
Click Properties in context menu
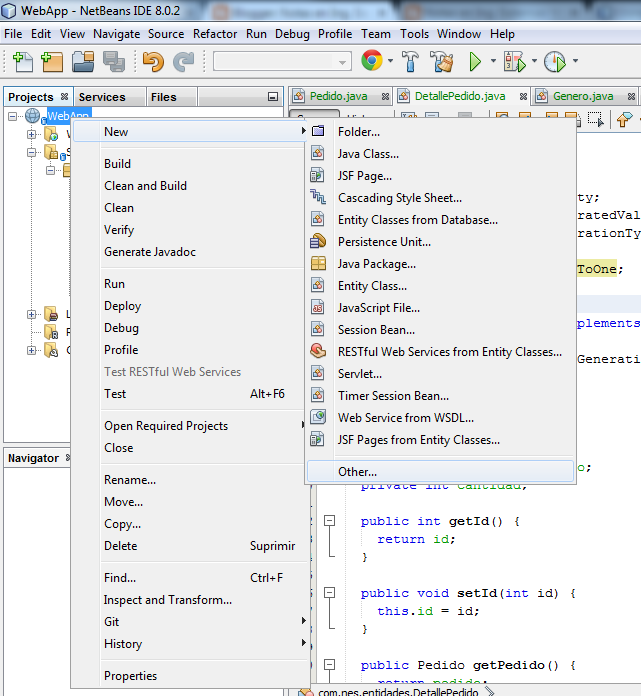[x=190, y=676]
